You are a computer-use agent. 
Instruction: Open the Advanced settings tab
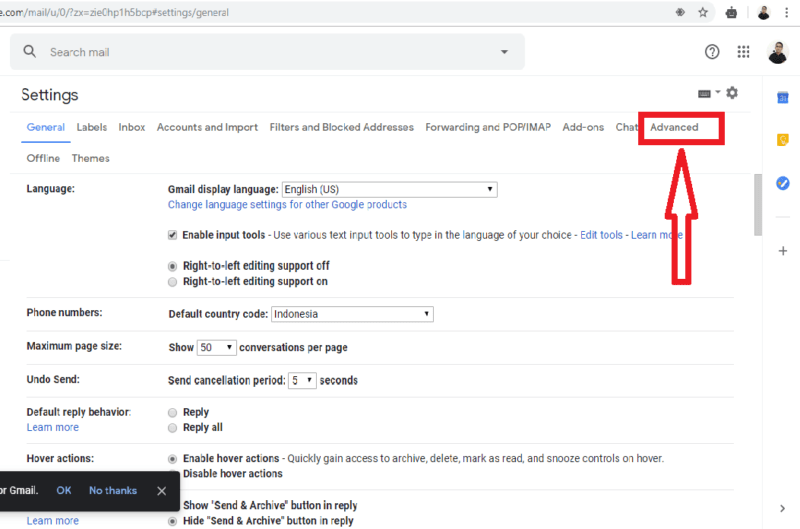click(674, 127)
